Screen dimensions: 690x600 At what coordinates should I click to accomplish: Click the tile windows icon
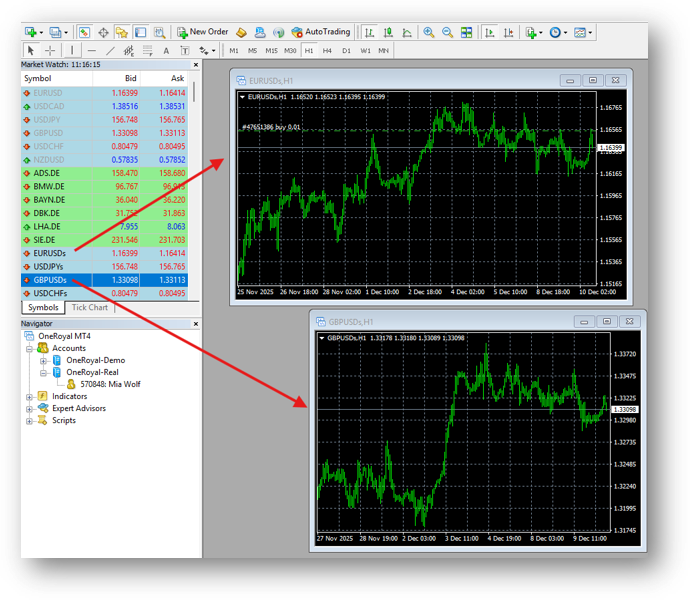click(464, 32)
